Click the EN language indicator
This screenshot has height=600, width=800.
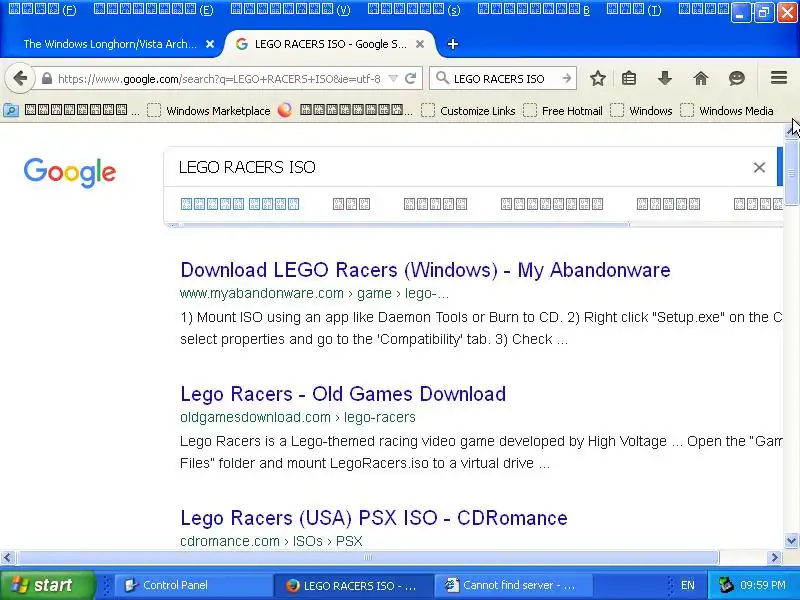687,585
